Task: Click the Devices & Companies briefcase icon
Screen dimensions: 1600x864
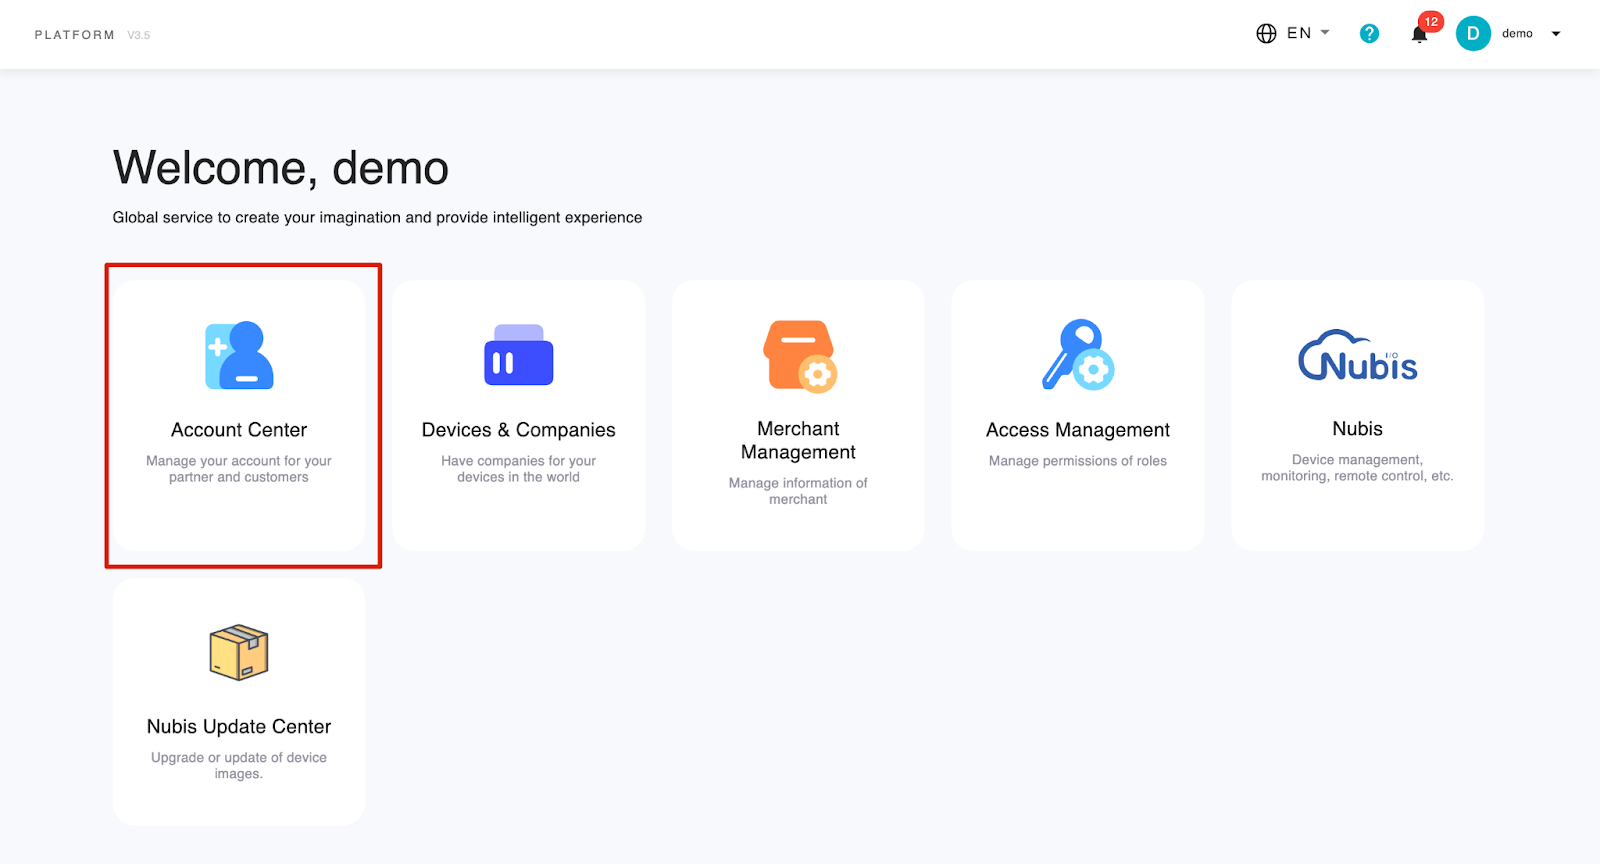Action: pos(518,355)
